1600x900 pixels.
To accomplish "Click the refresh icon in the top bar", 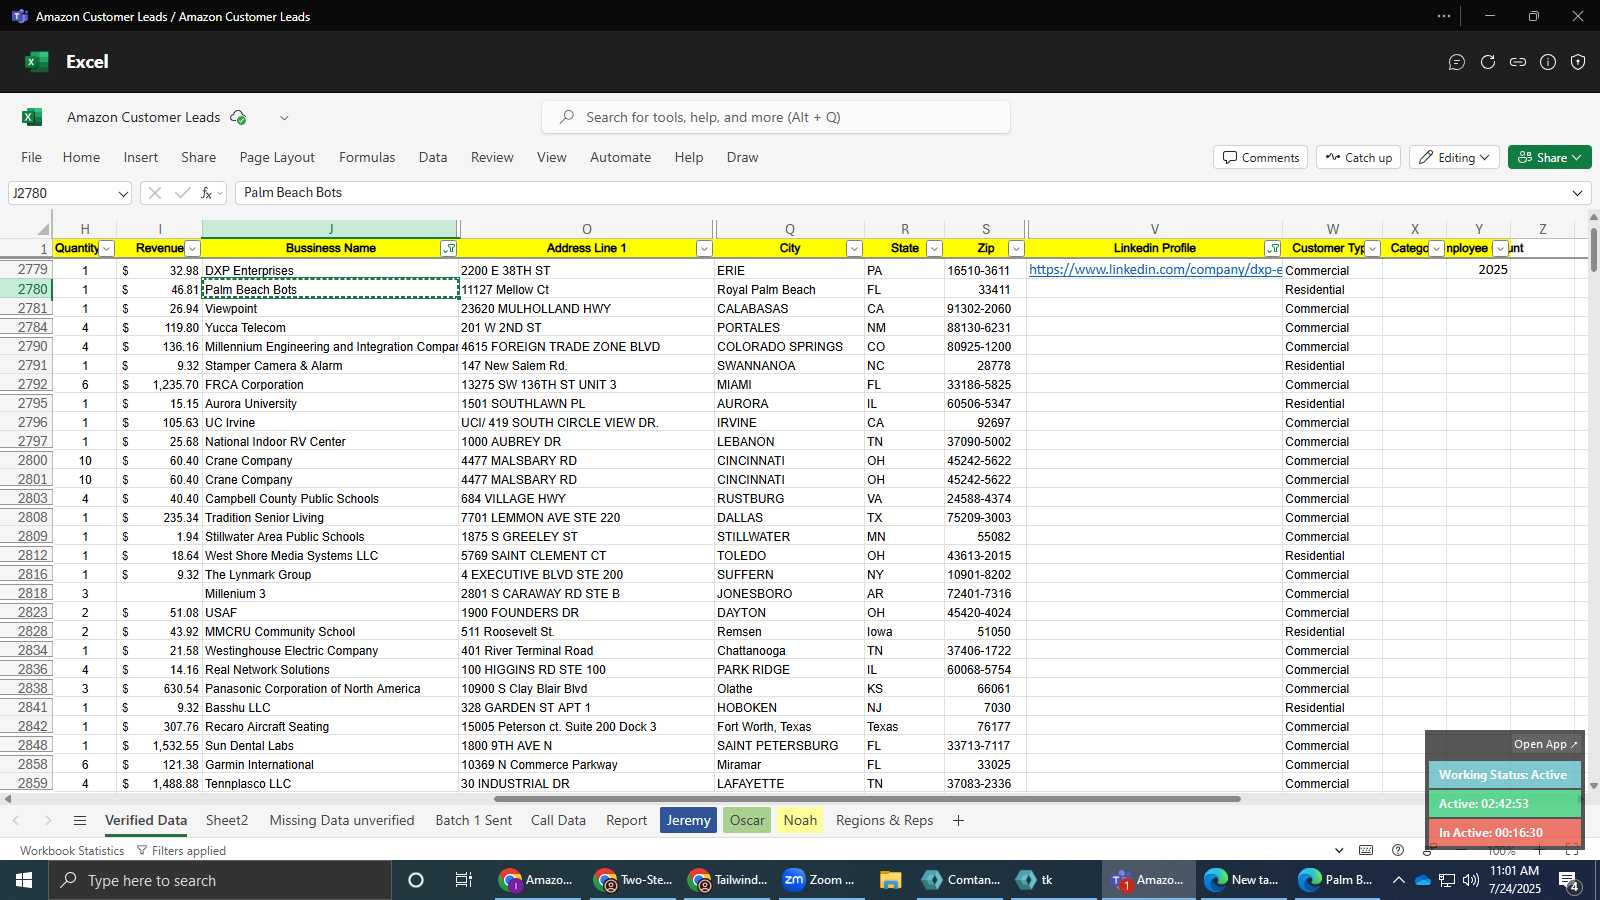I will (1488, 62).
